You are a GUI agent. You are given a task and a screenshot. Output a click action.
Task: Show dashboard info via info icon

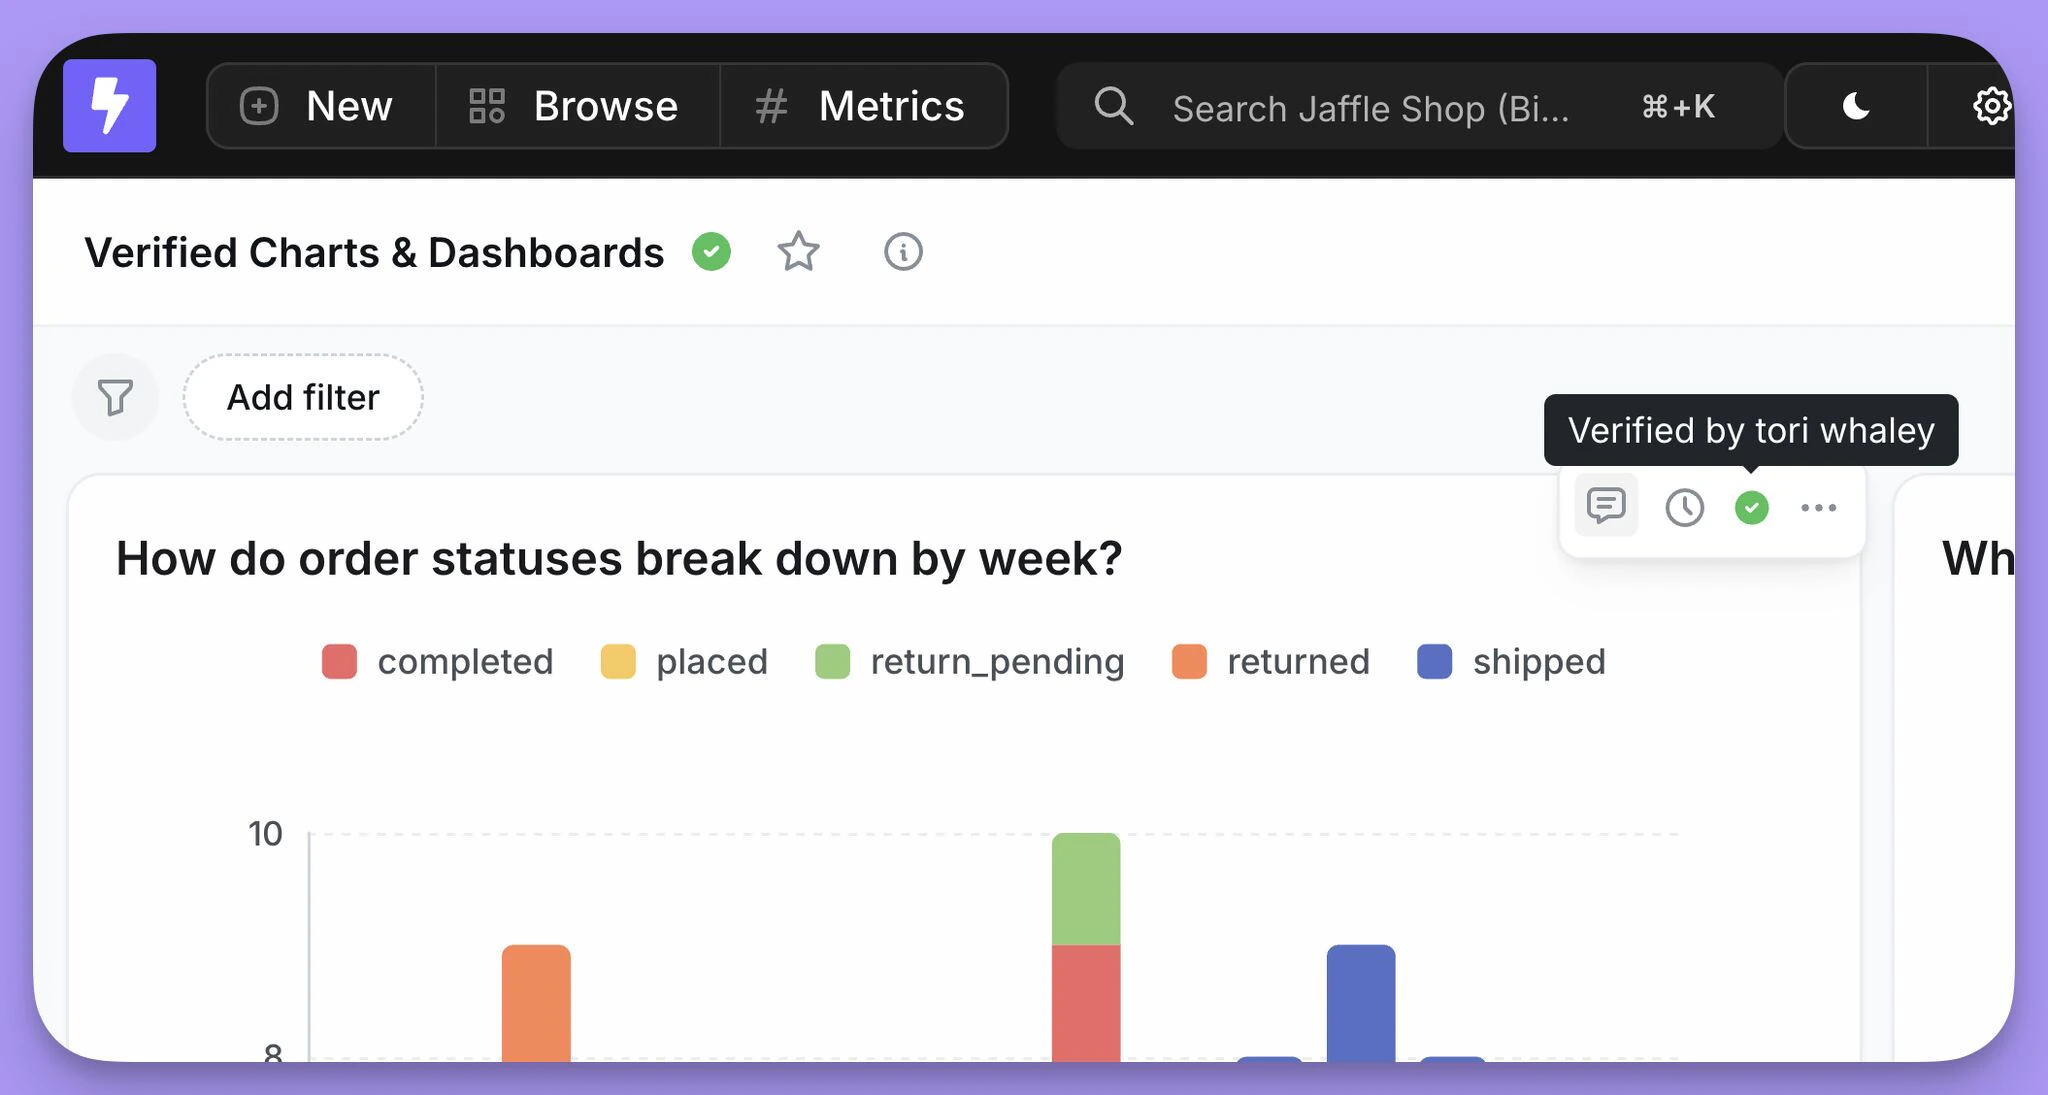[x=903, y=252]
